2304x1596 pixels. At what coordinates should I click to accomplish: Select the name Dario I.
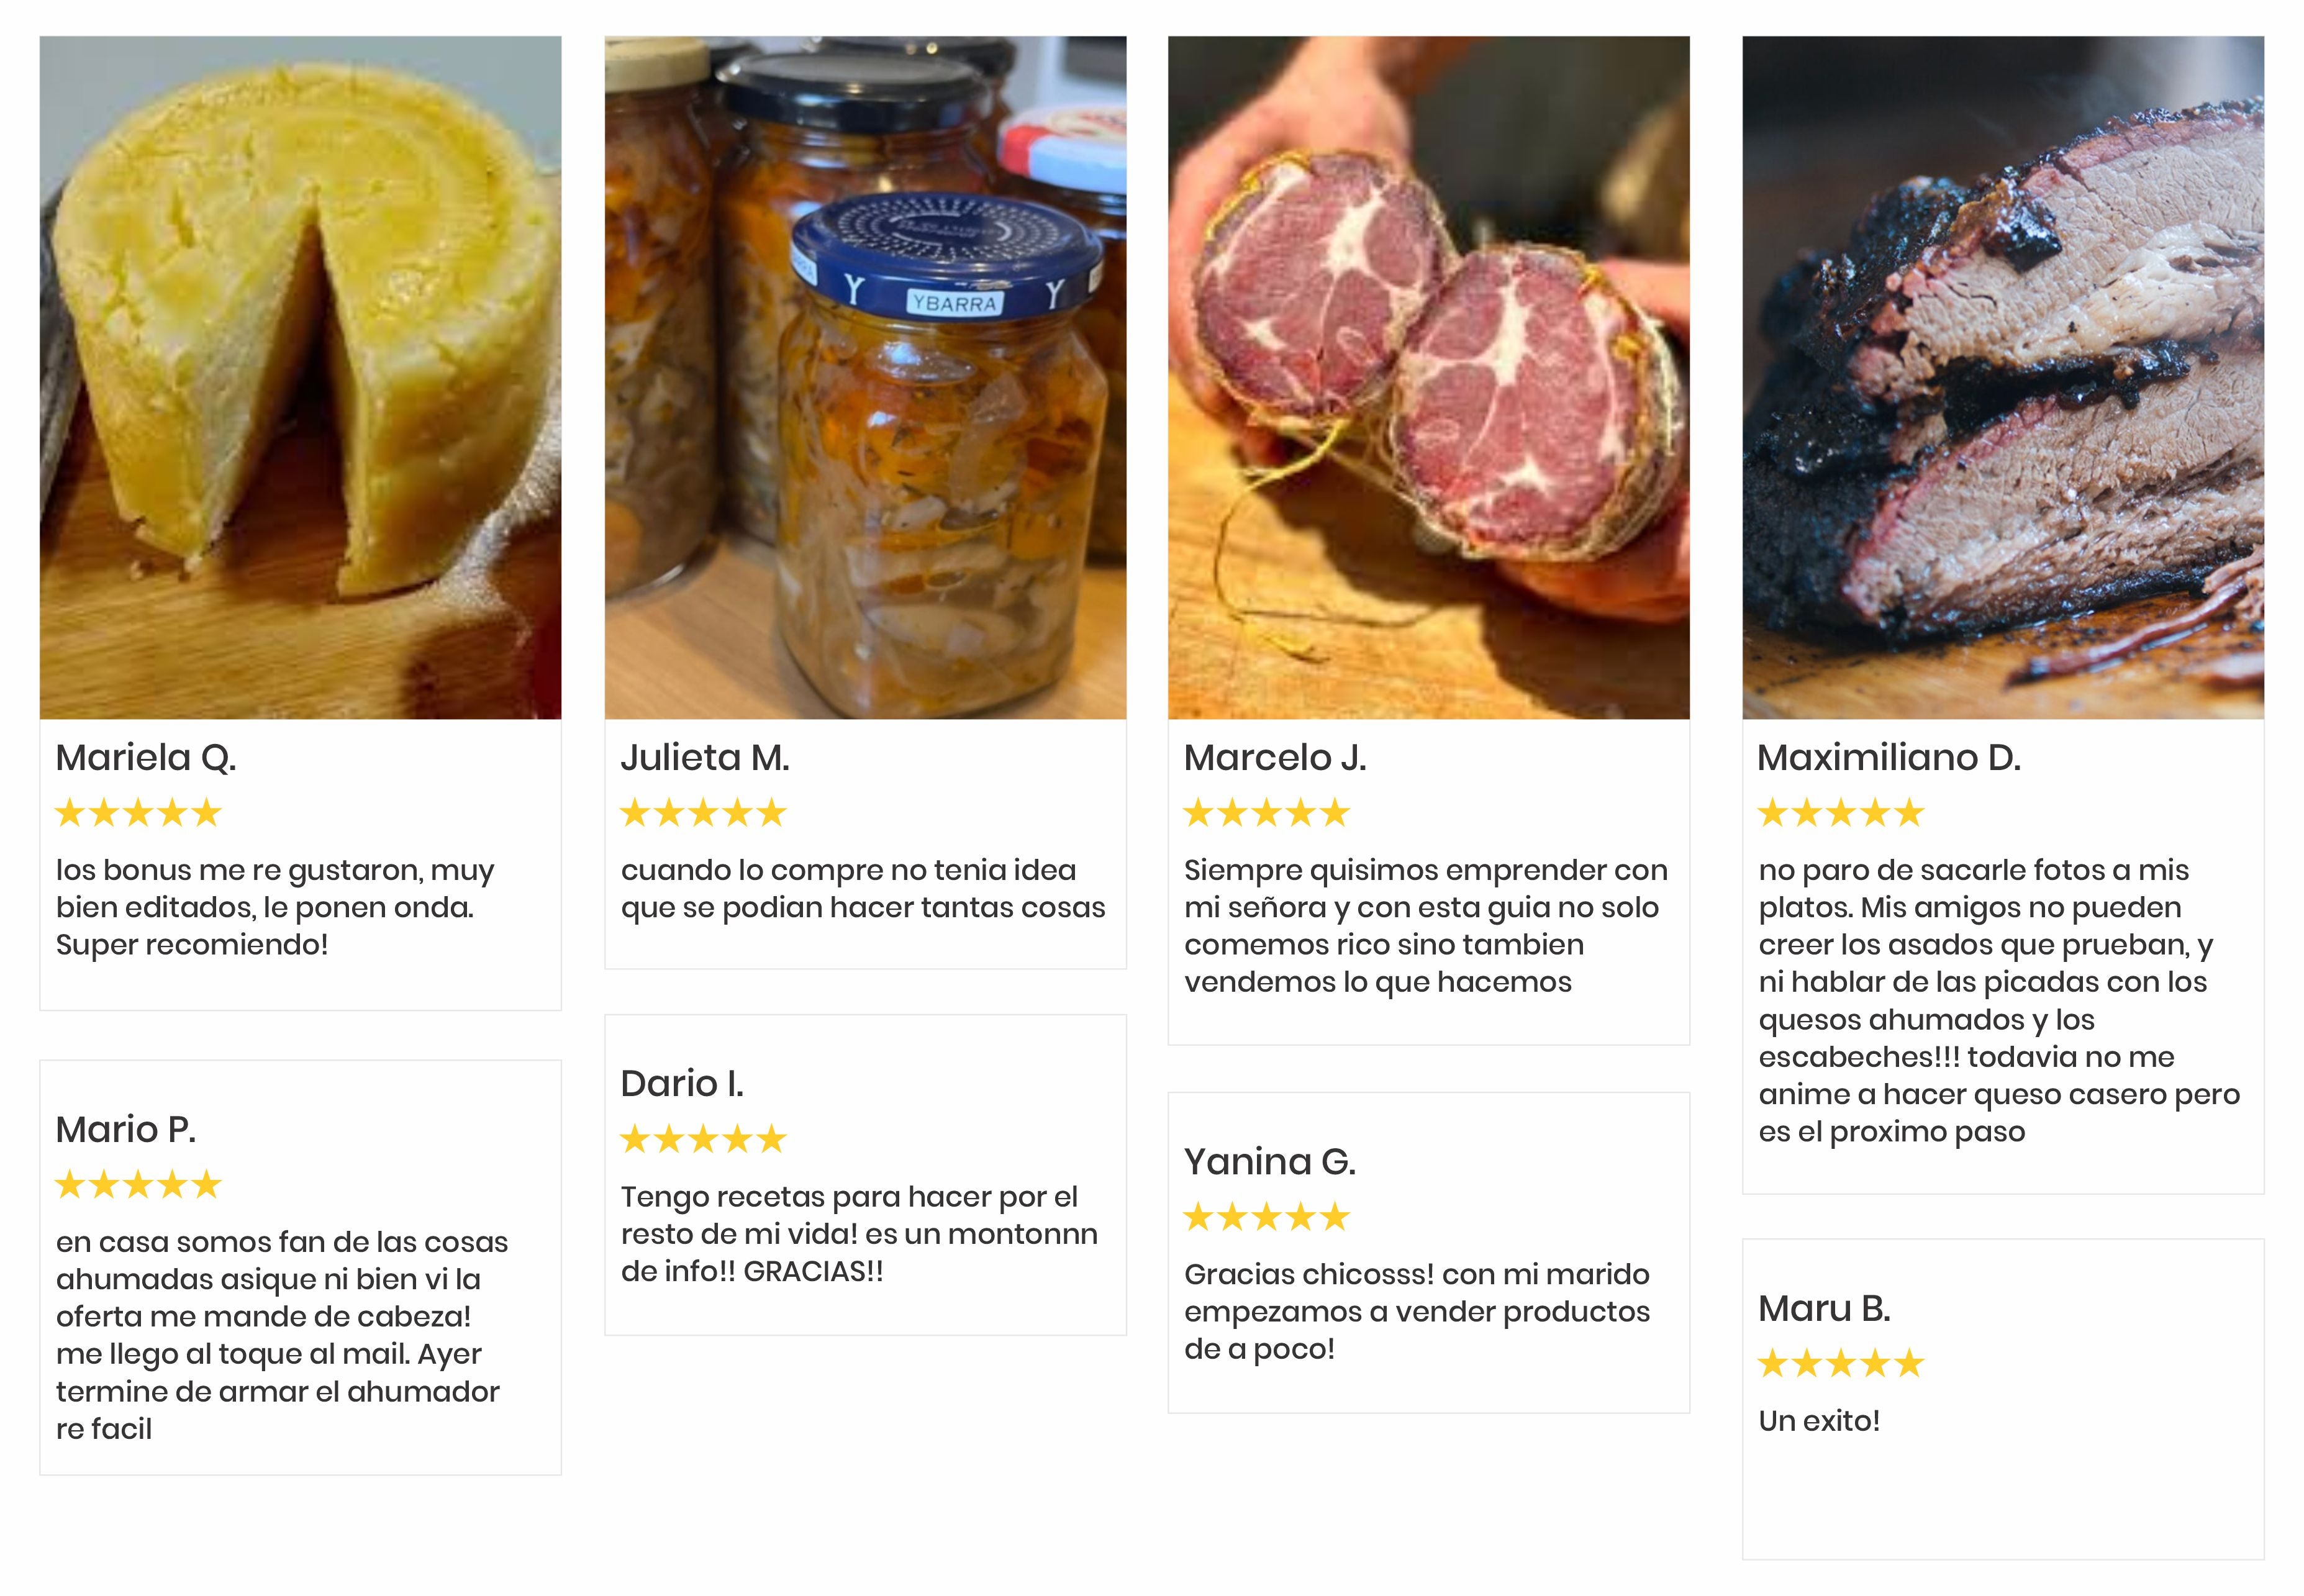(x=682, y=1084)
